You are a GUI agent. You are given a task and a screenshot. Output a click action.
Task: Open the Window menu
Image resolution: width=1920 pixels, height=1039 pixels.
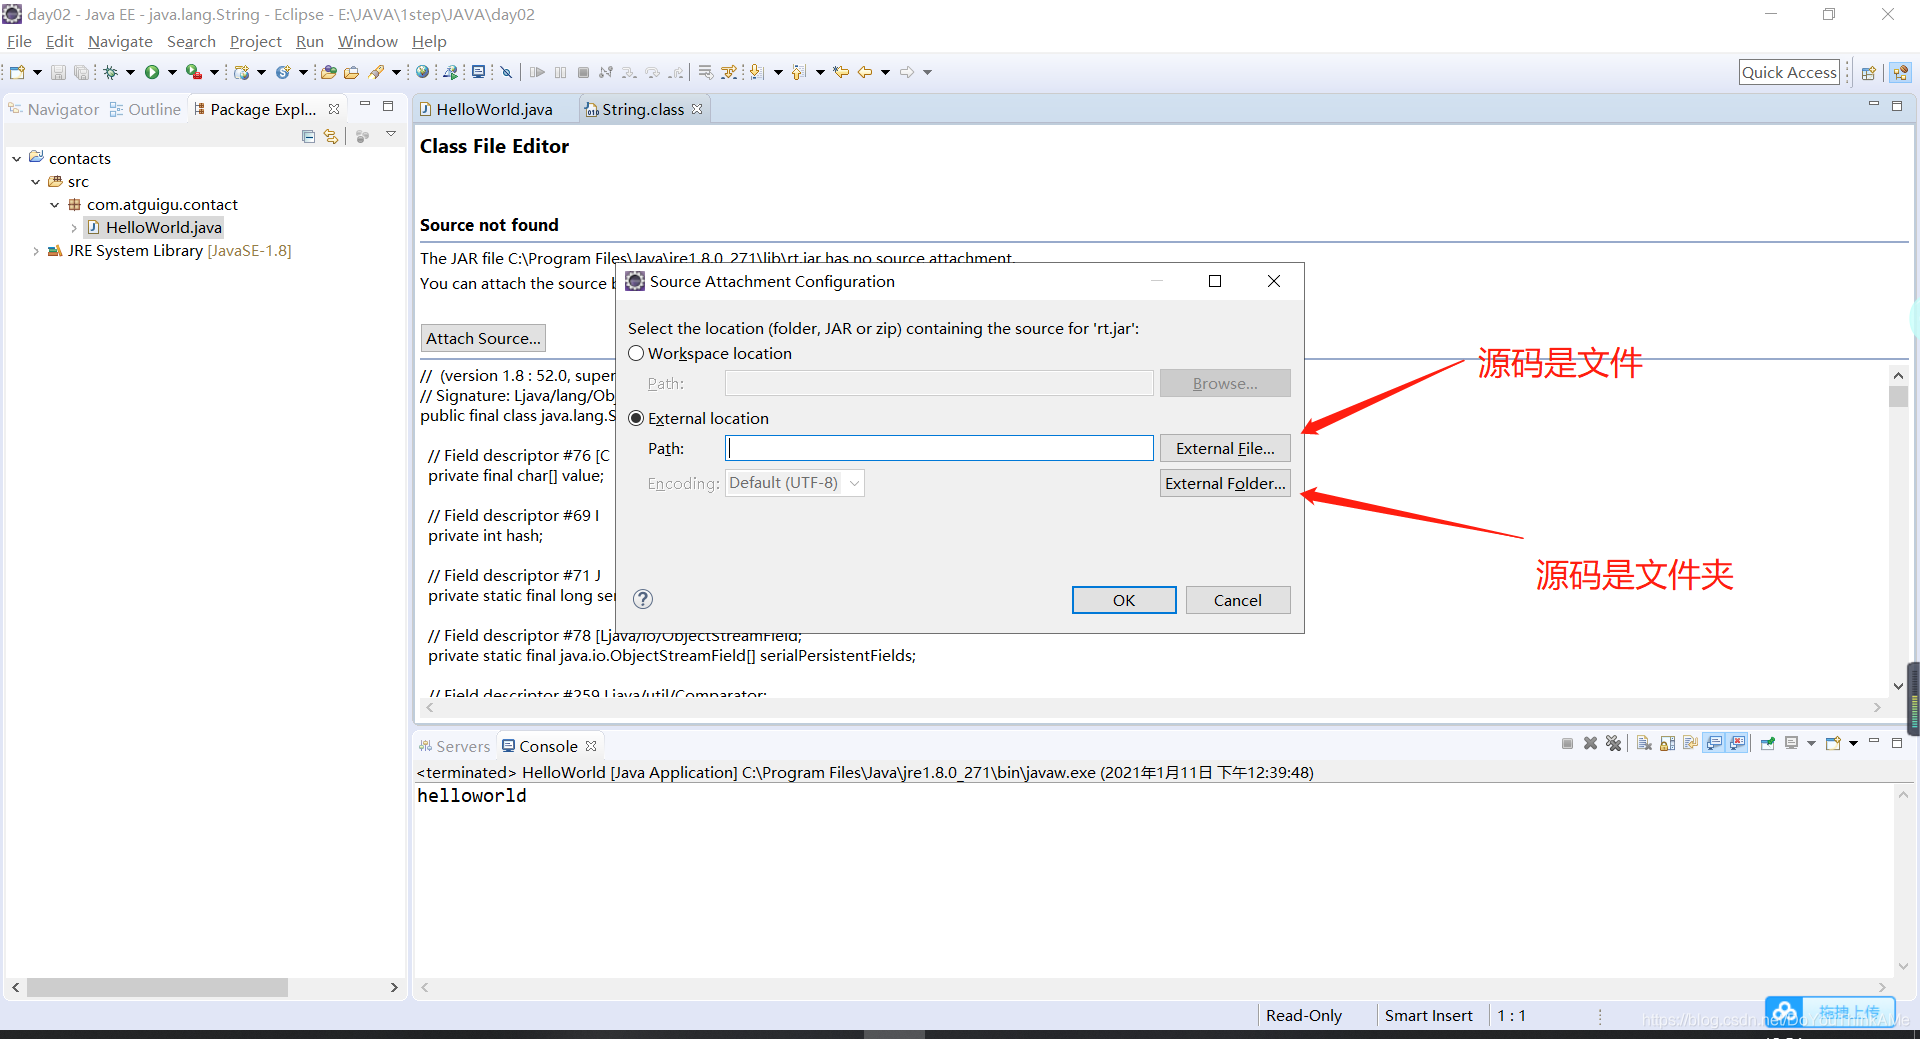pos(367,41)
